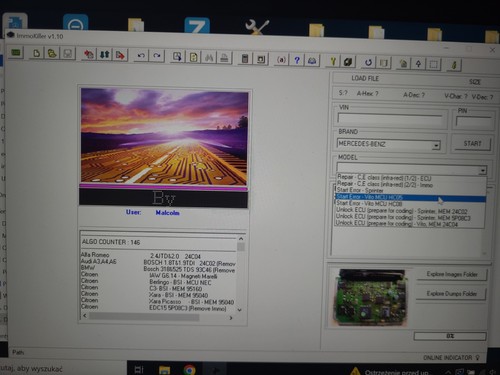The height and width of the screenshot is (375, 500).
Task: Choose Start Error - Vito MCU HC08
Action: click(369, 203)
